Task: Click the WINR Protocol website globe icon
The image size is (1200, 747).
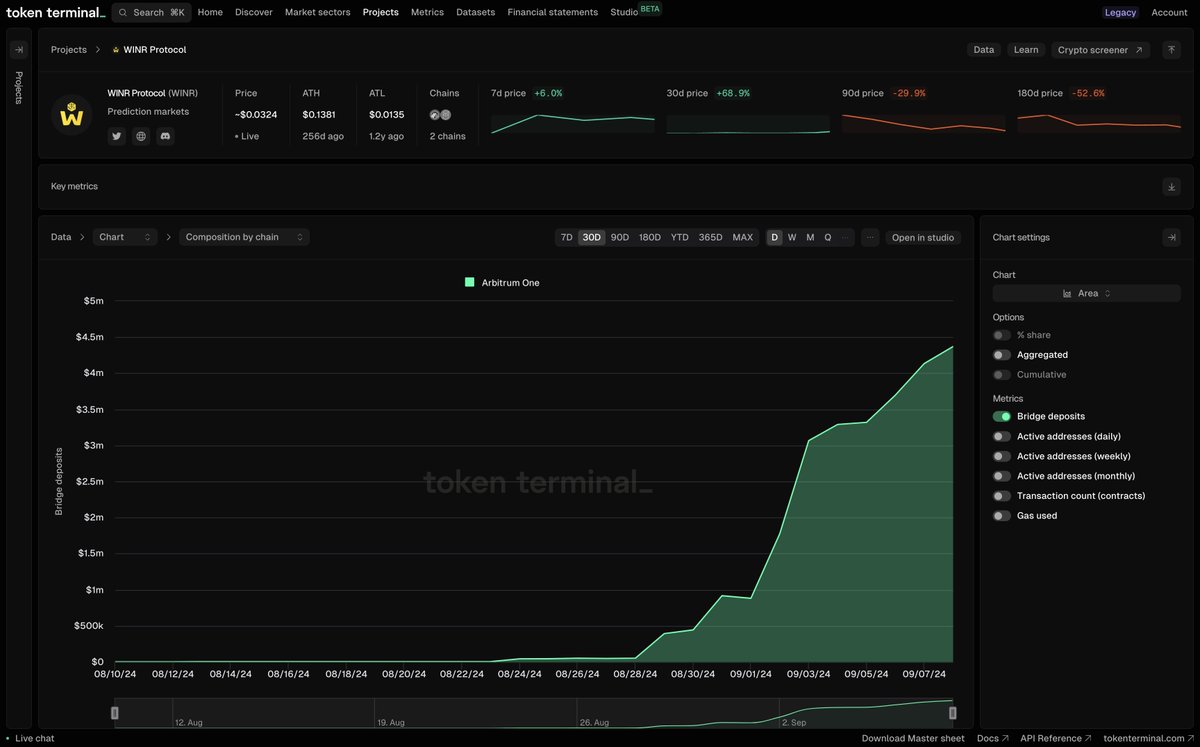Action: (x=140, y=135)
